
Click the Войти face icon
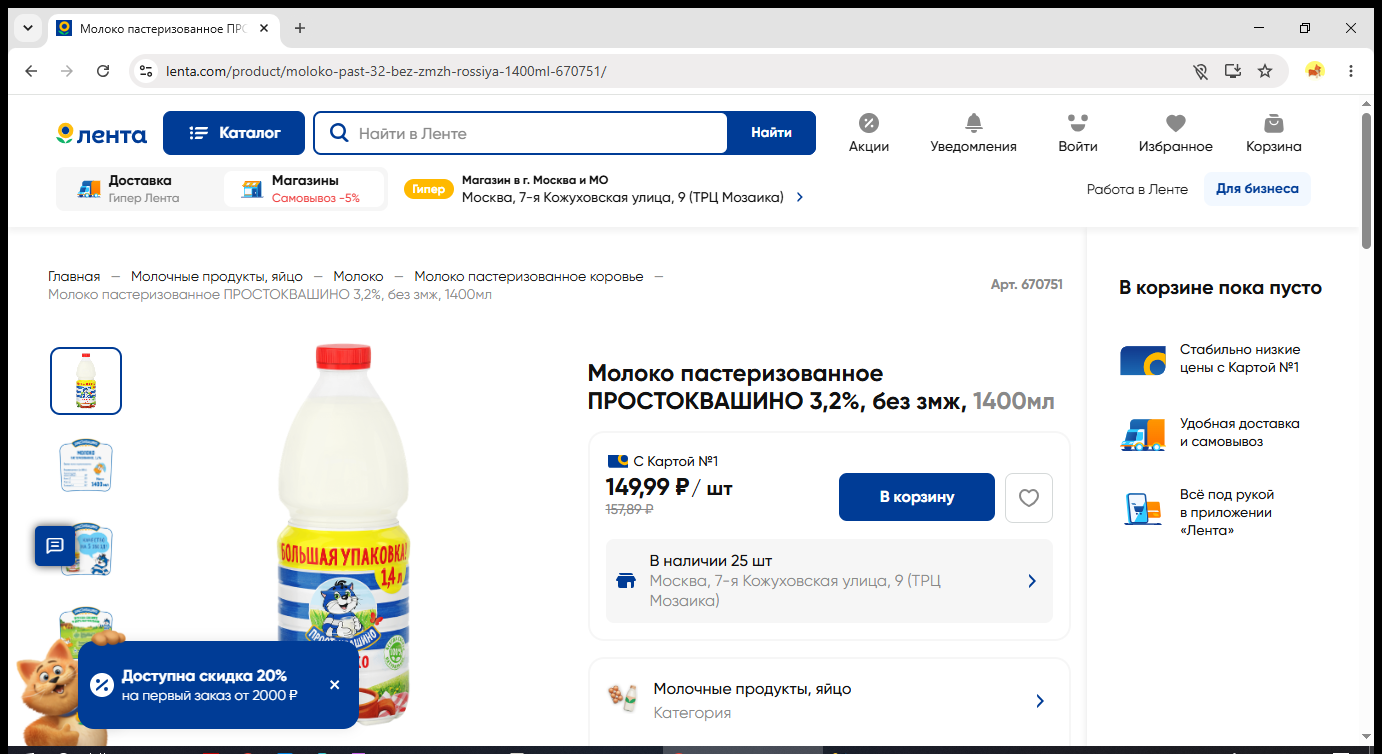point(1077,123)
